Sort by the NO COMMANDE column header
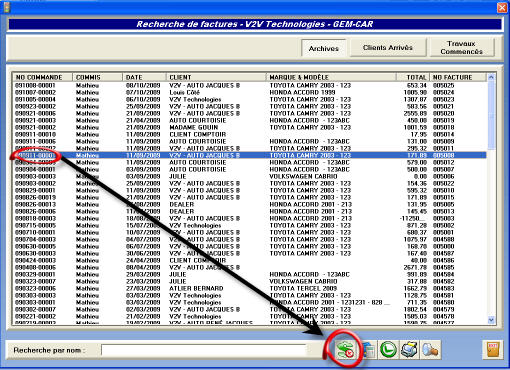 point(42,77)
